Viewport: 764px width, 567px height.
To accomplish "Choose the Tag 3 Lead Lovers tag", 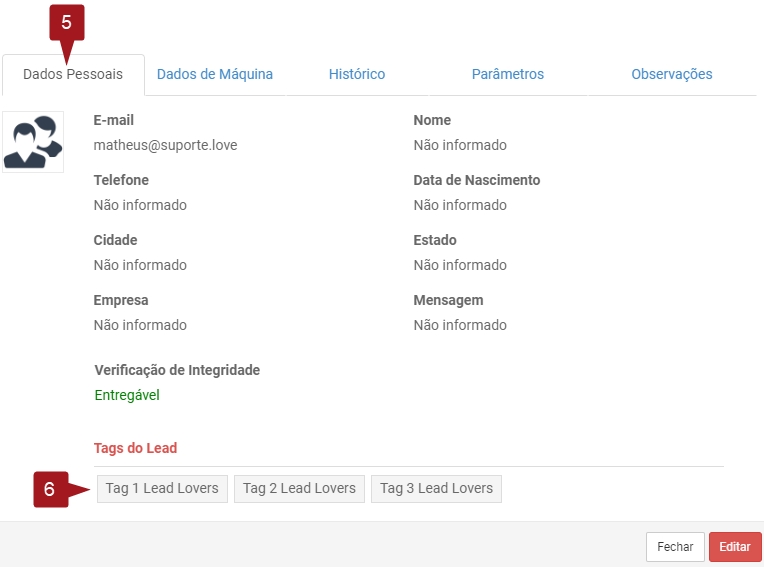I will click(x=436, y=489).
